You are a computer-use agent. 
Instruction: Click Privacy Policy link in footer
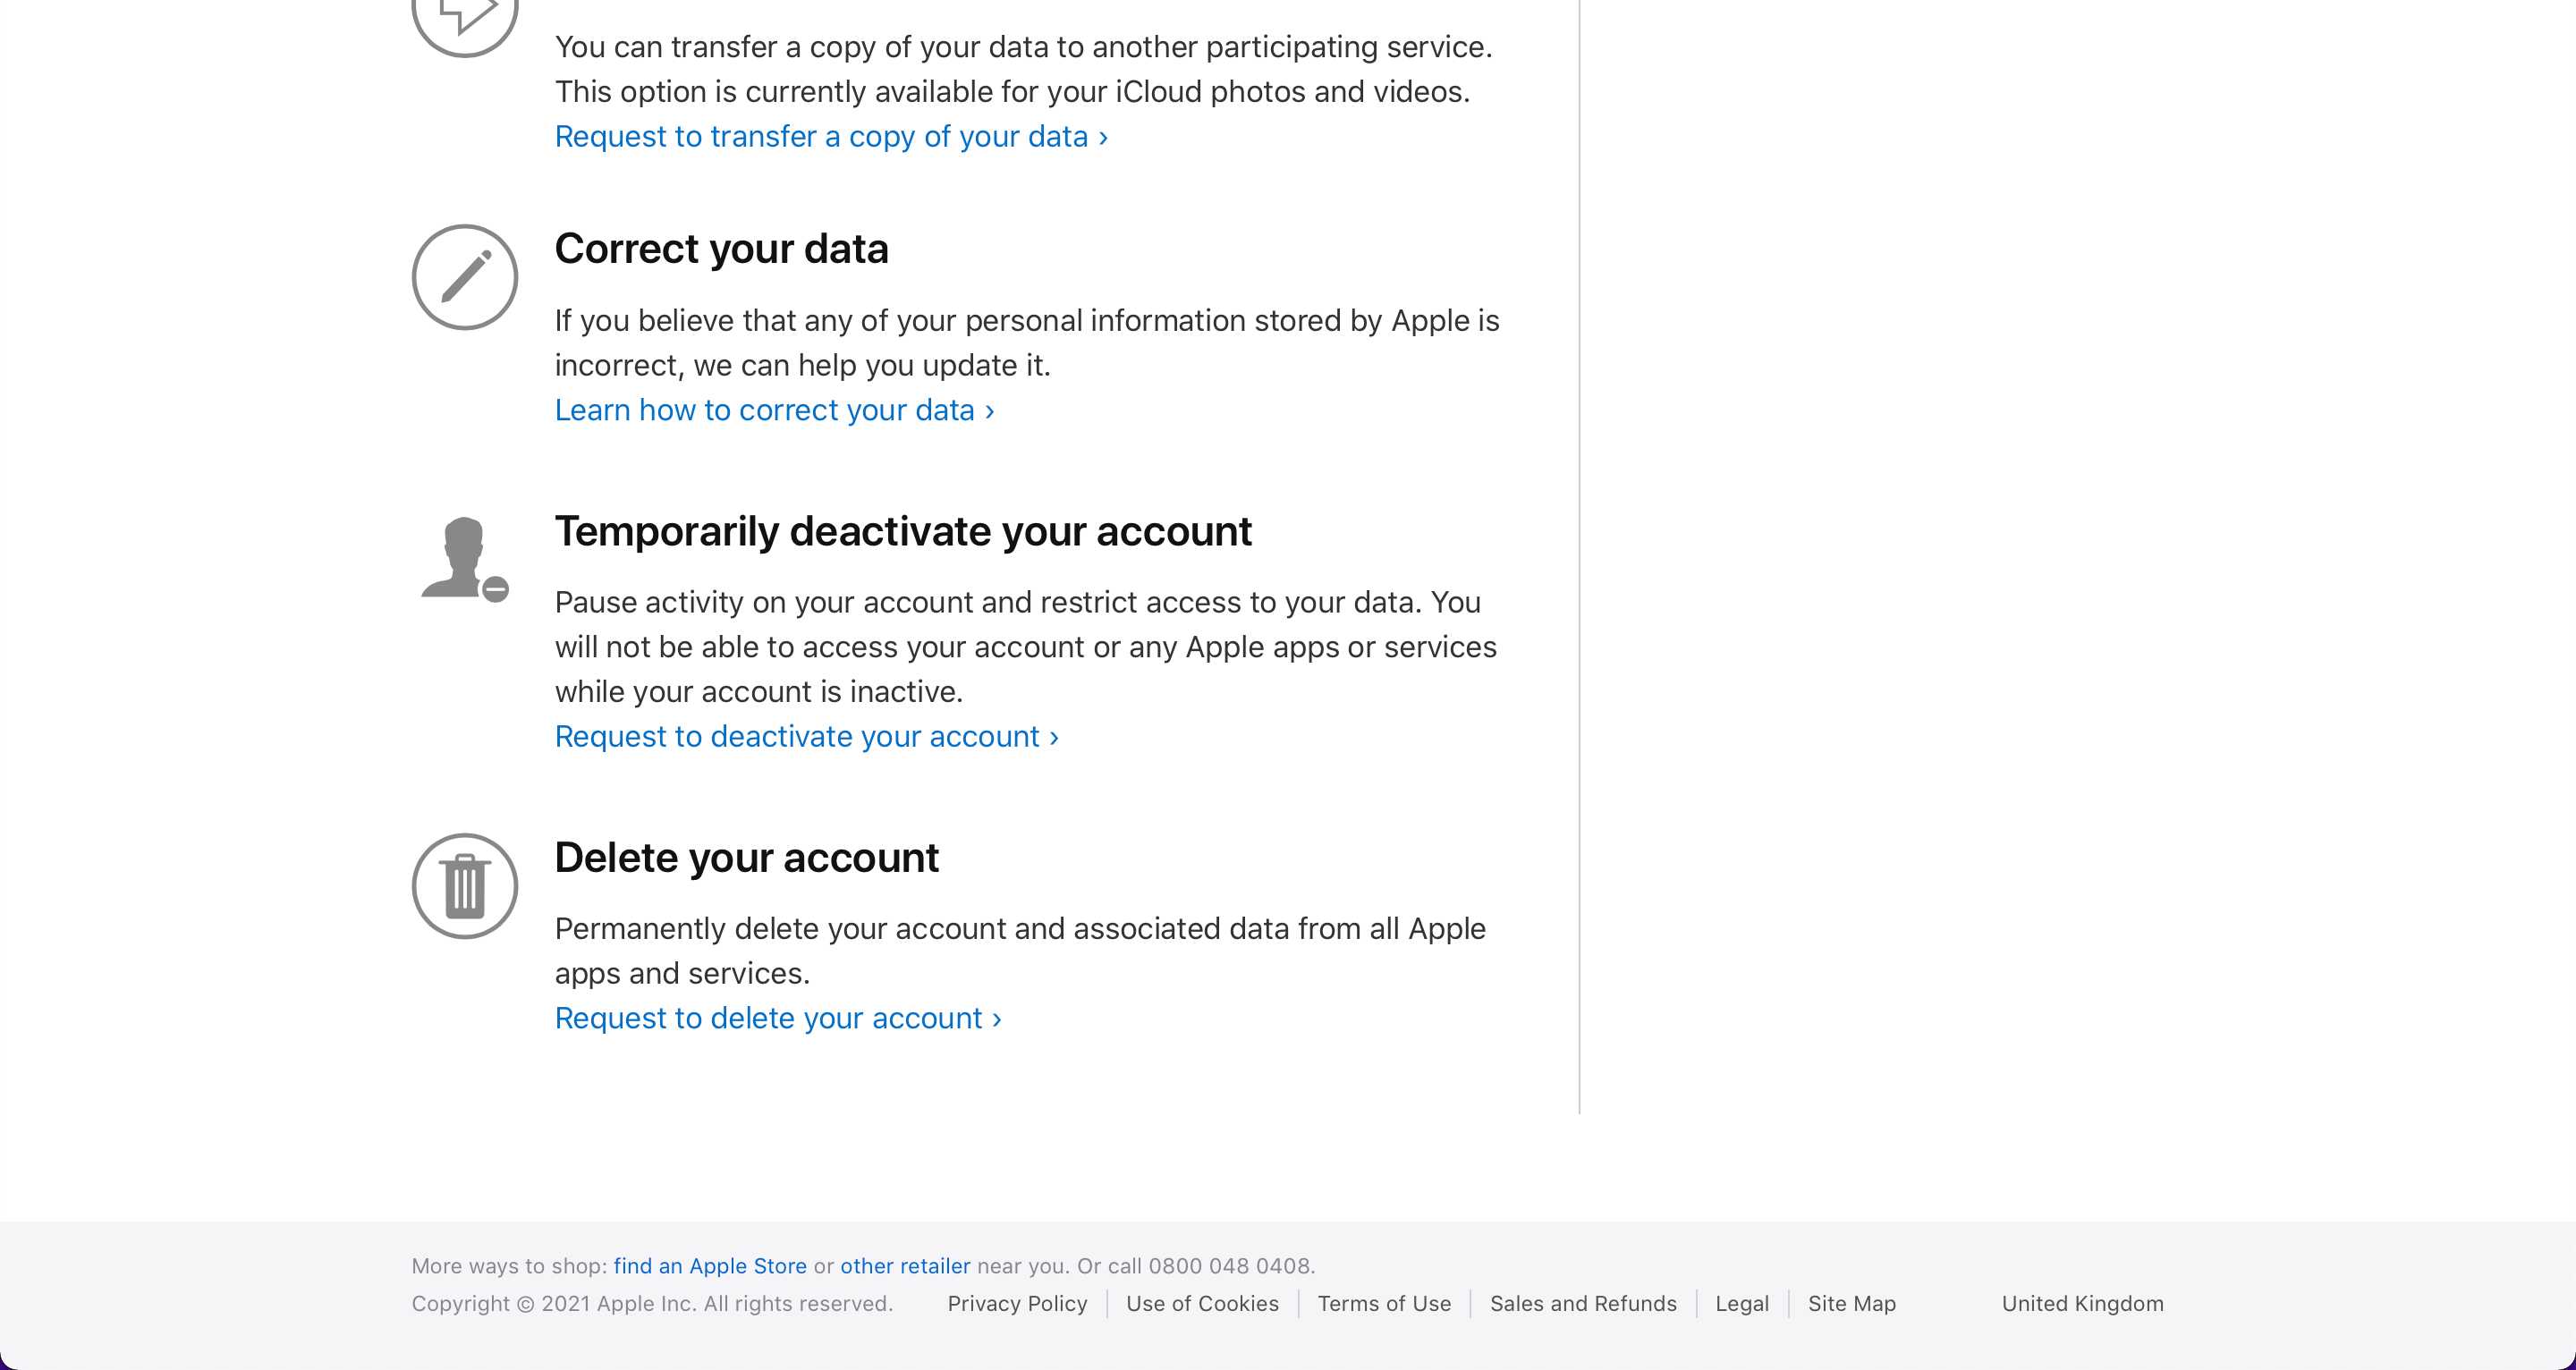tap(1017, 1304)
